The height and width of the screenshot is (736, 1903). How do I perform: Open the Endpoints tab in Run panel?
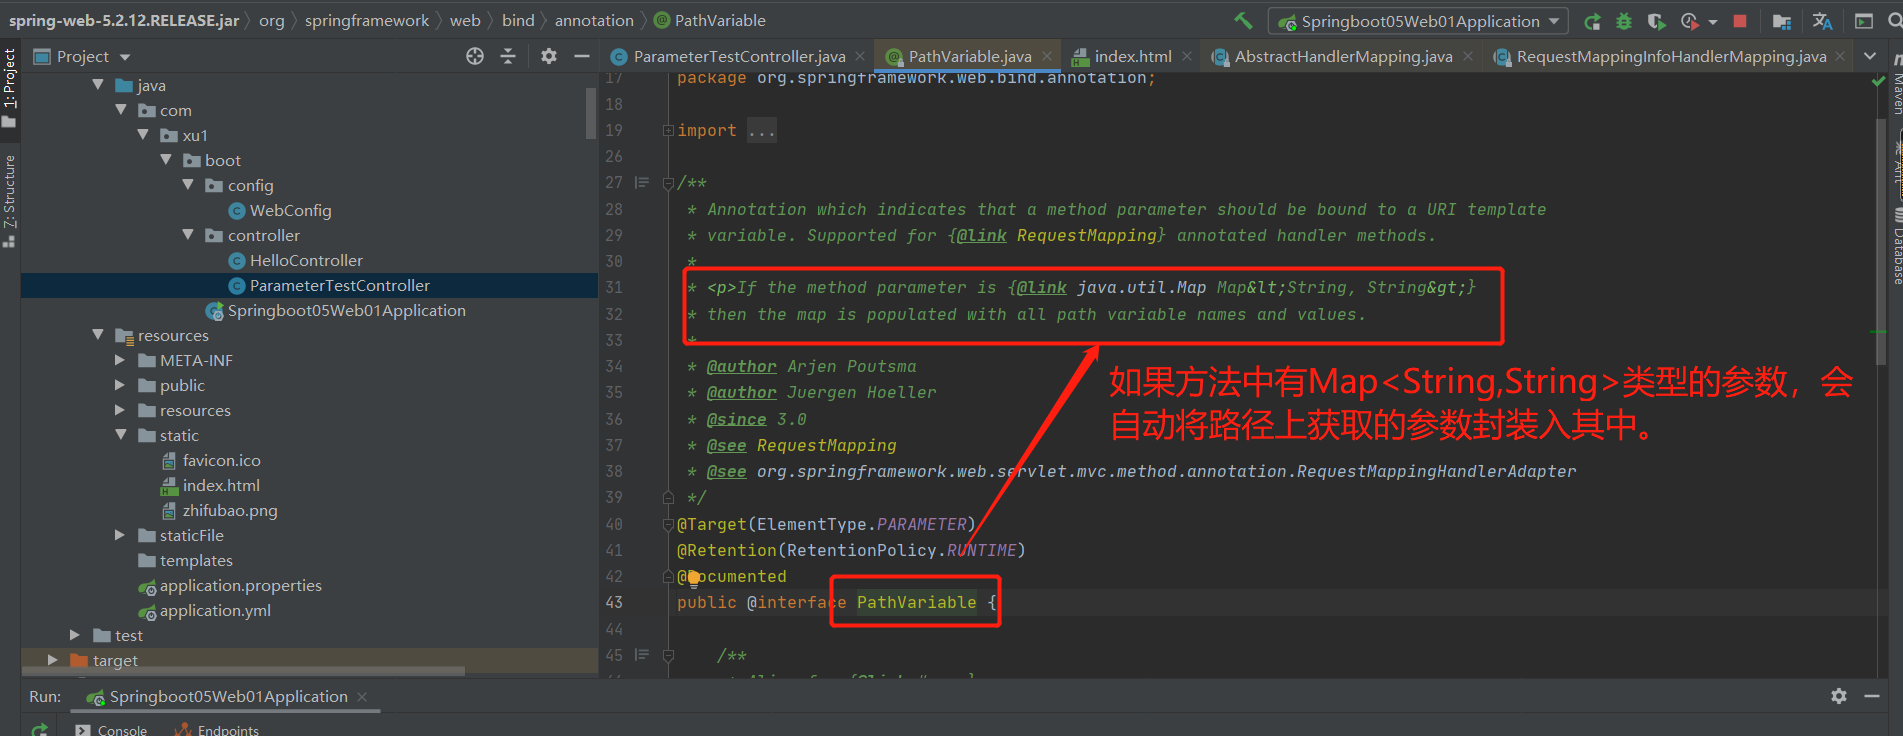[217, 730]
